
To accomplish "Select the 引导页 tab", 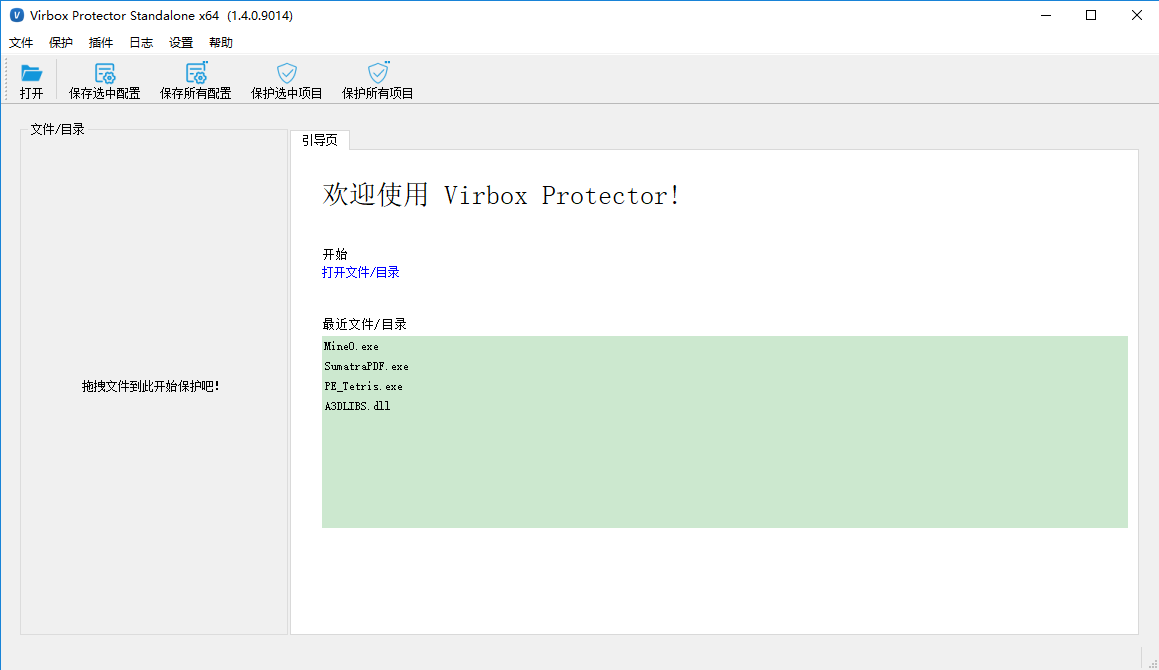I will 320,140.
